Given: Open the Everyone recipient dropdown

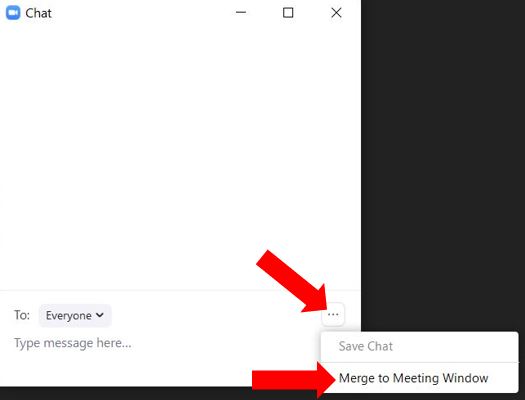Looking at the screenshot, I should pos(75,315).
